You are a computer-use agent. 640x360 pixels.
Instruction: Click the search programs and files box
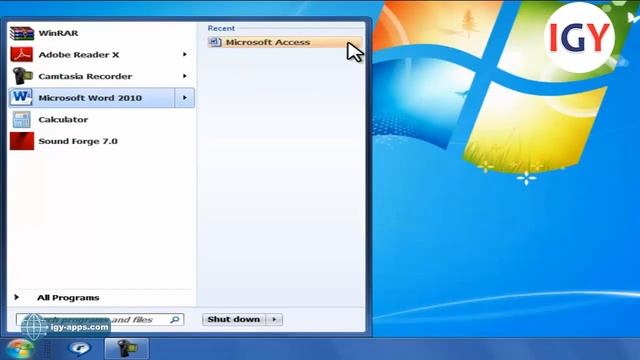pos(100,320)
